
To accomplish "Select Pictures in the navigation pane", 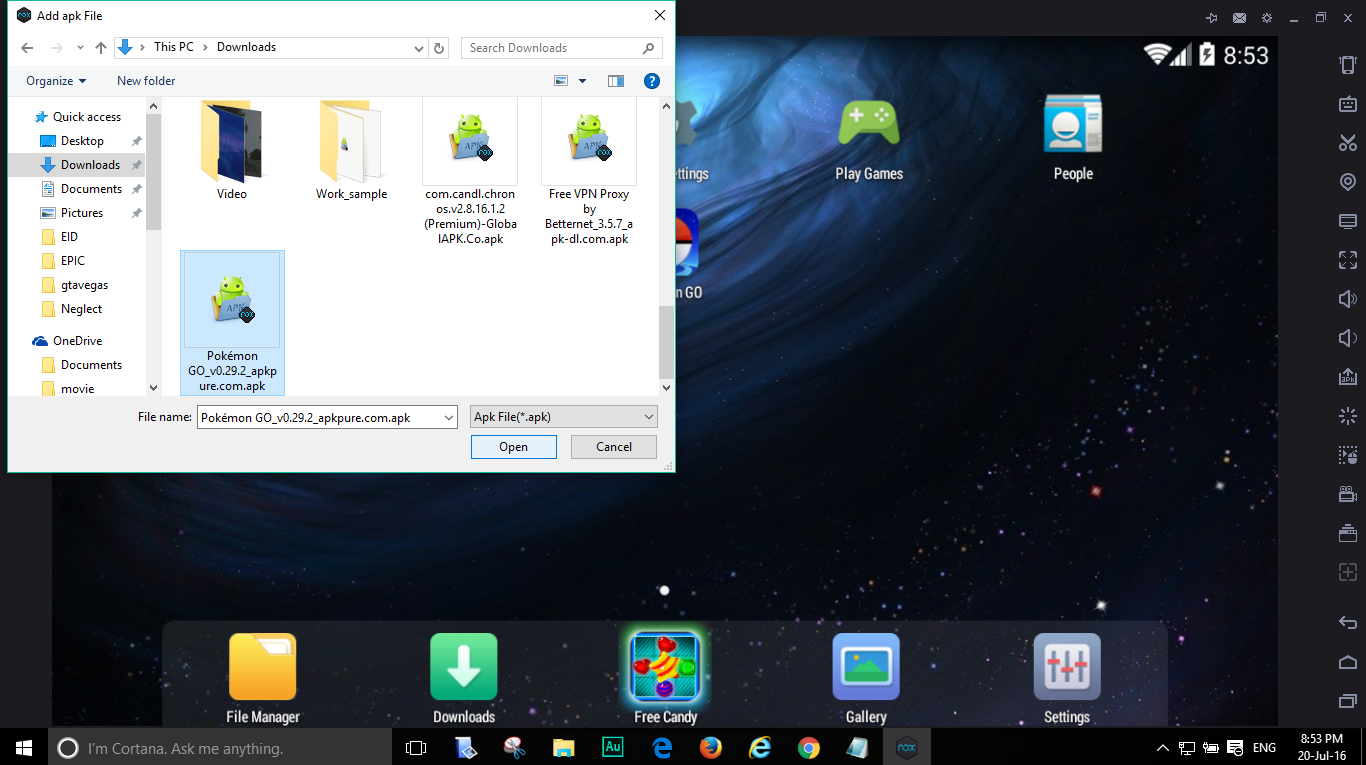I will point(82,213).
